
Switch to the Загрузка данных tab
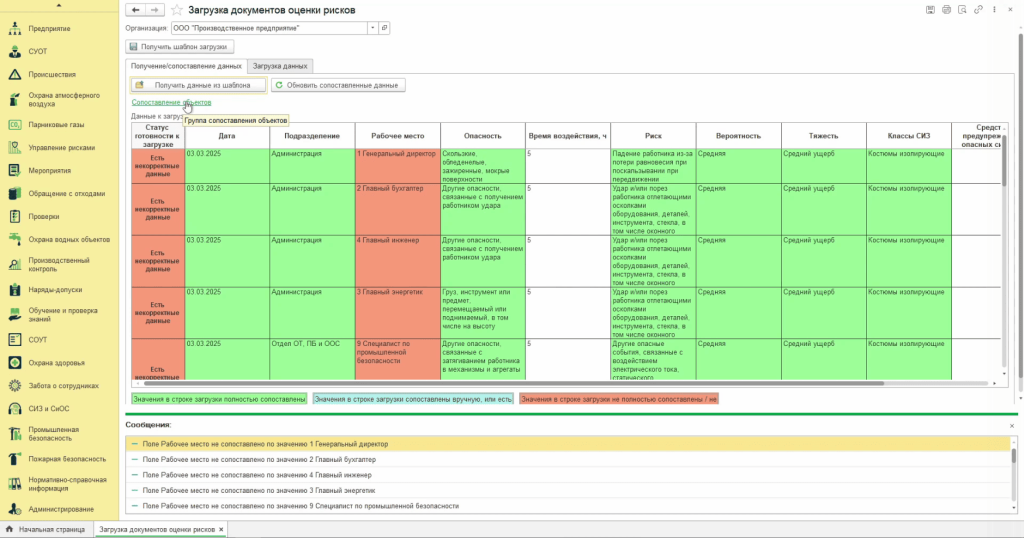point(280,66)
